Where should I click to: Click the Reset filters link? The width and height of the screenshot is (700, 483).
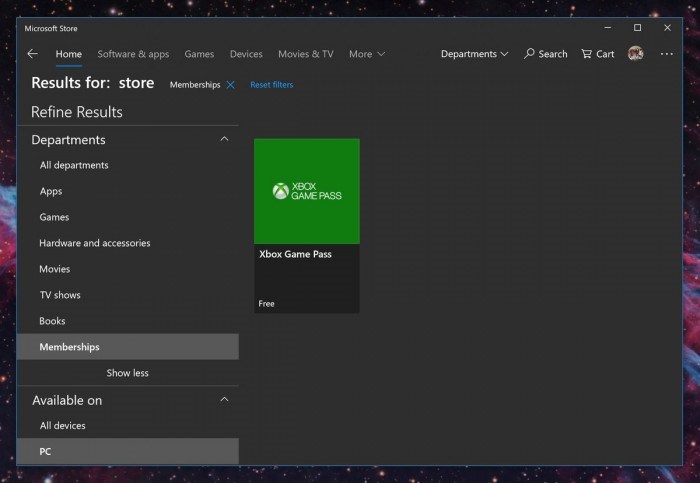(271, 85)
